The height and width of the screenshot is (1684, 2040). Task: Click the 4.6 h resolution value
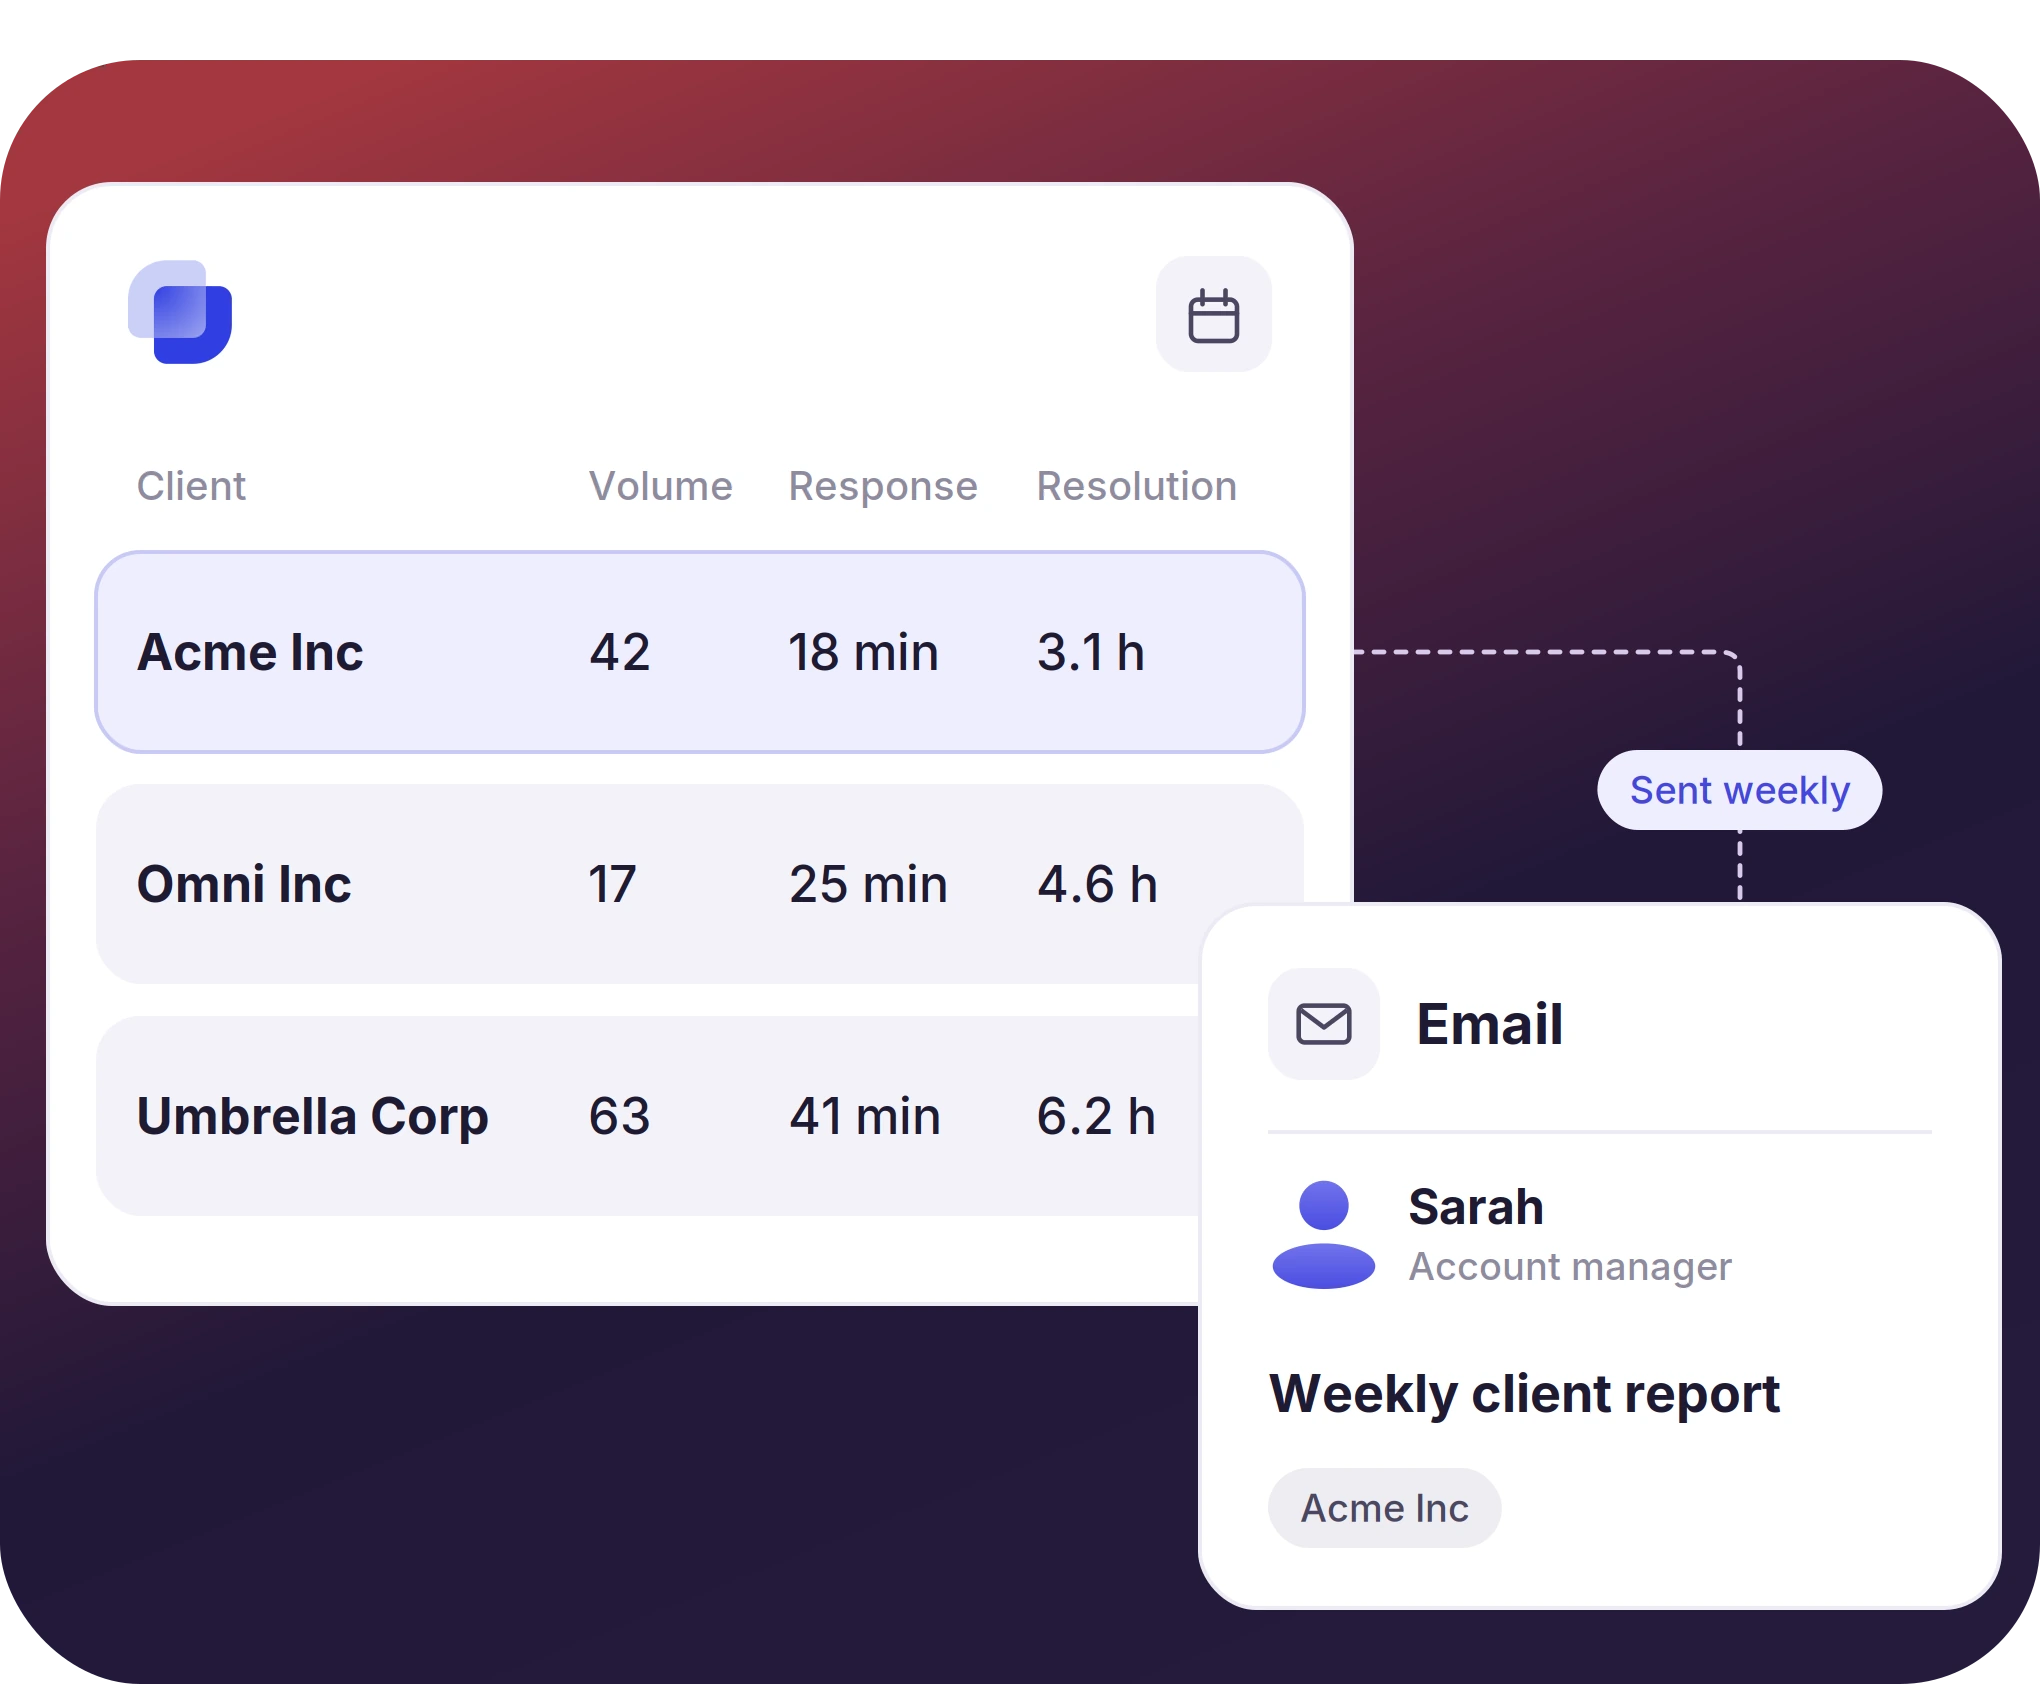tap(1097, 884)
